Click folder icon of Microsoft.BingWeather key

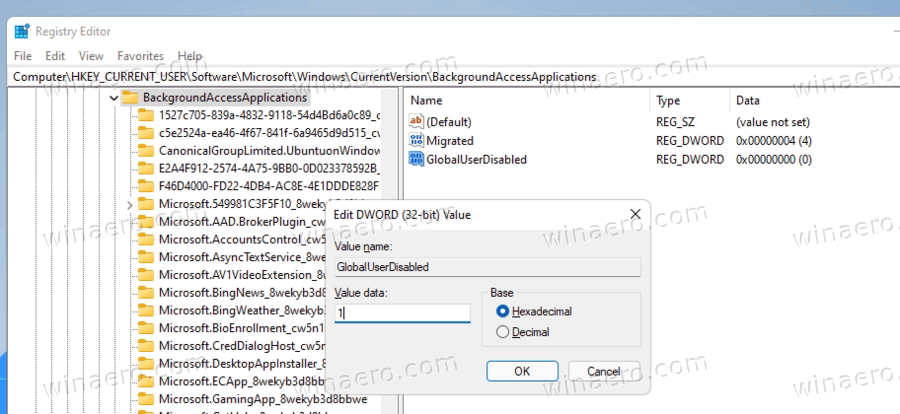tap(146, 311)
